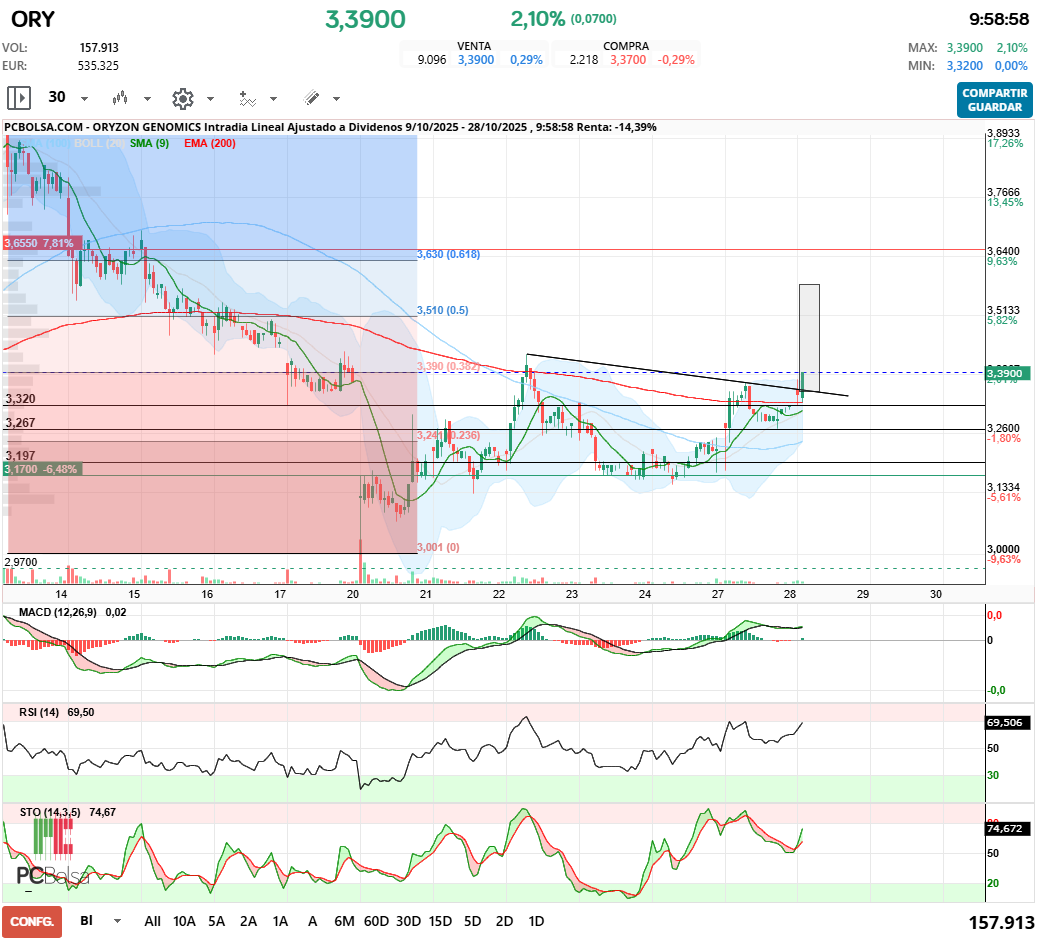Click the 2,9700 support level label
The image size is (1048, 943).
click(21, 562)
